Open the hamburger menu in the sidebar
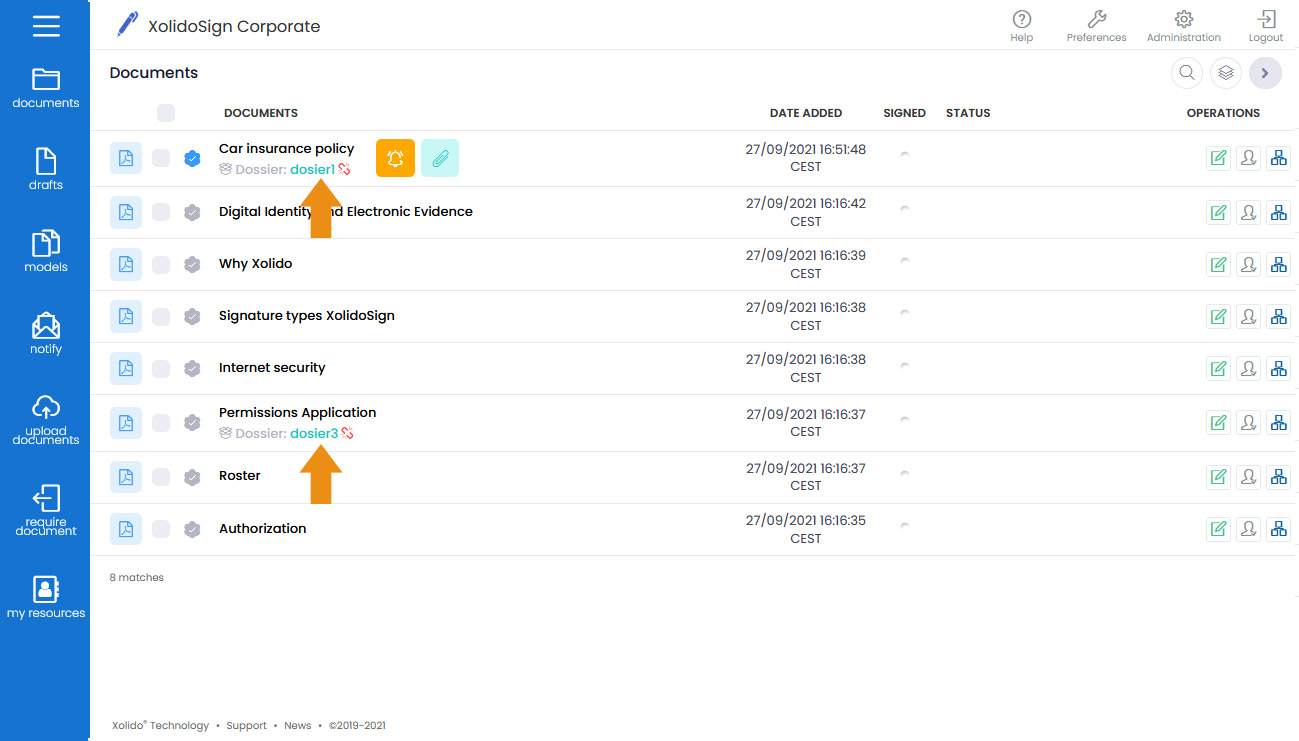Image resolution: width=1299 pixels, height=741 pixels. [46, 26]
